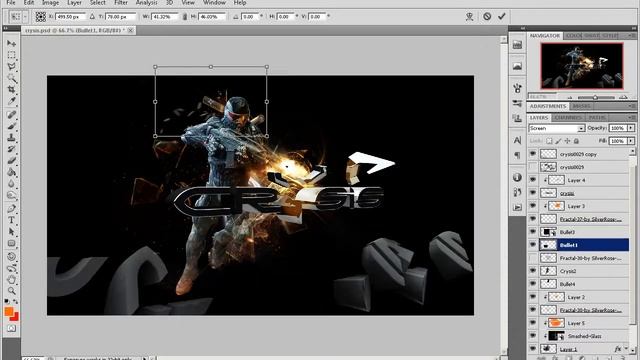Select the Type tool
The width and height of the screenshot is (640, 360).
tap(11, 220)
